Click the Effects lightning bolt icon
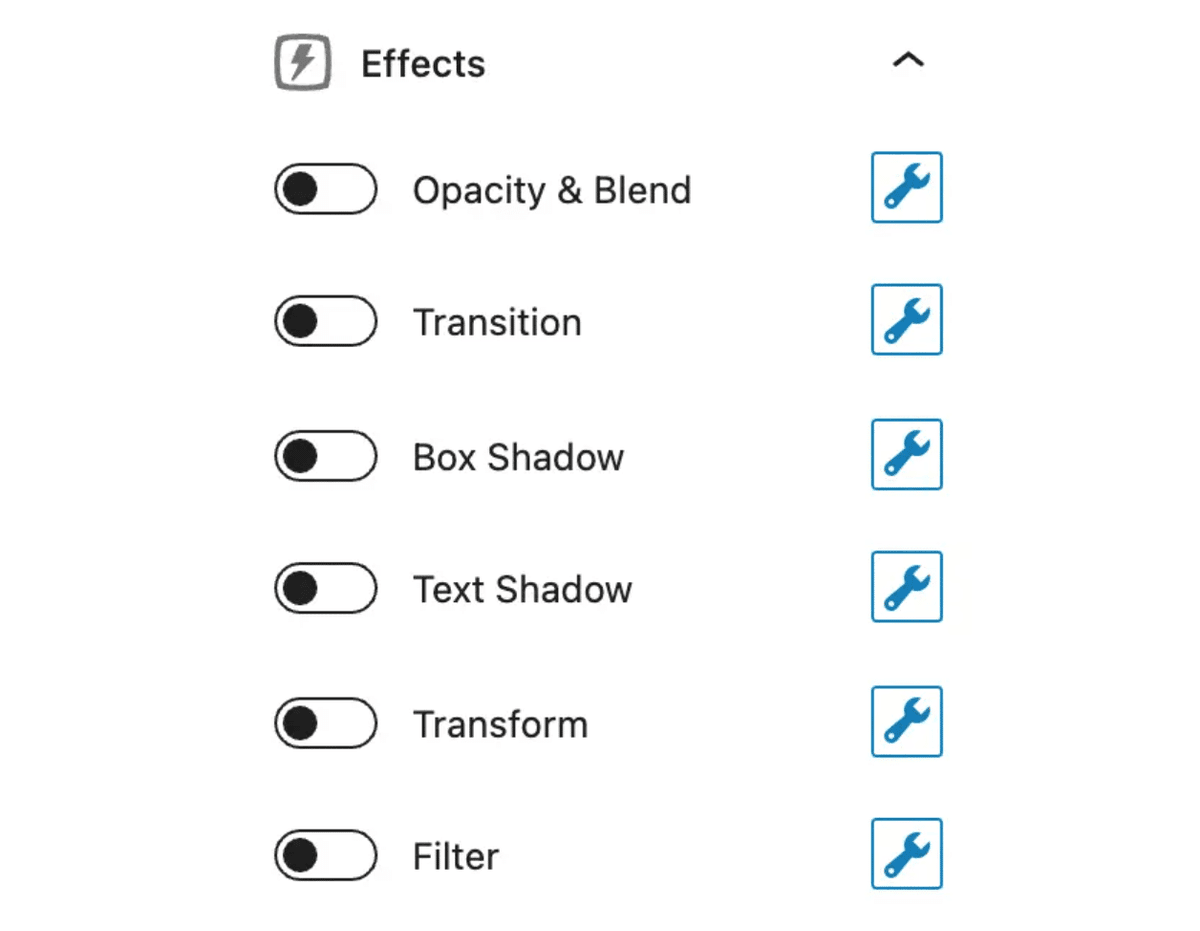 tap(303, 62)
